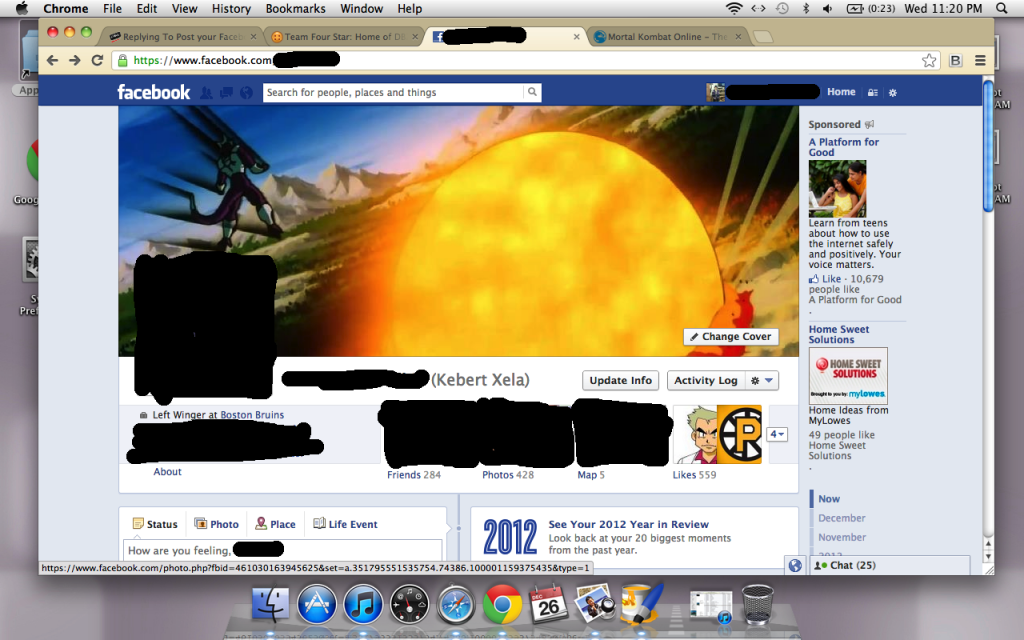Switch to Team Four Star tab

point(343,37)
